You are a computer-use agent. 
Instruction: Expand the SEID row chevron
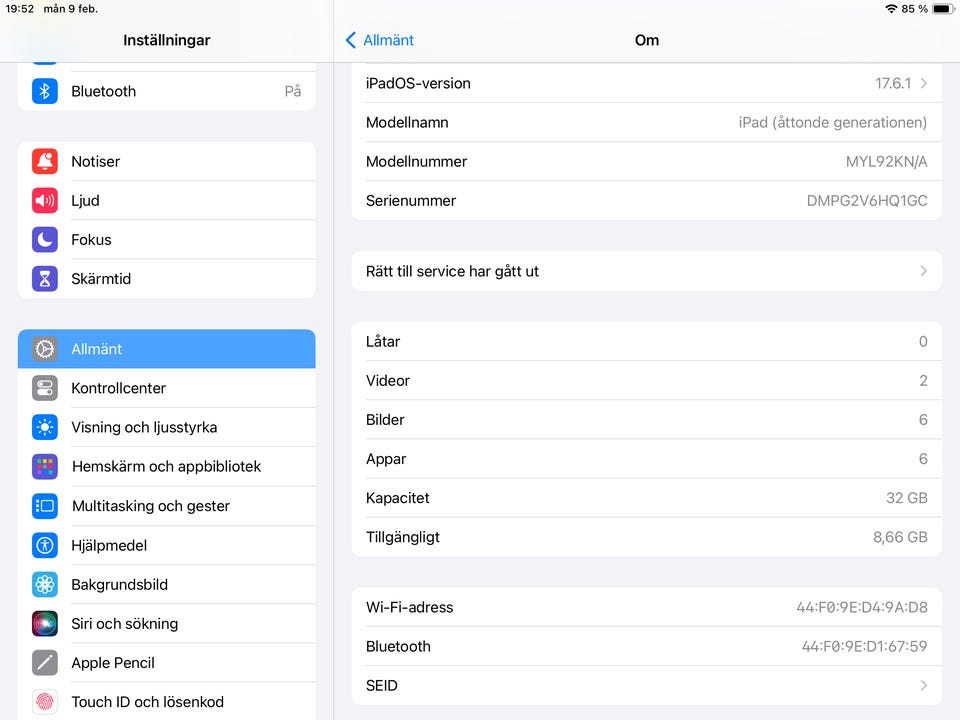pyautogui.click(x=923, y=686)
